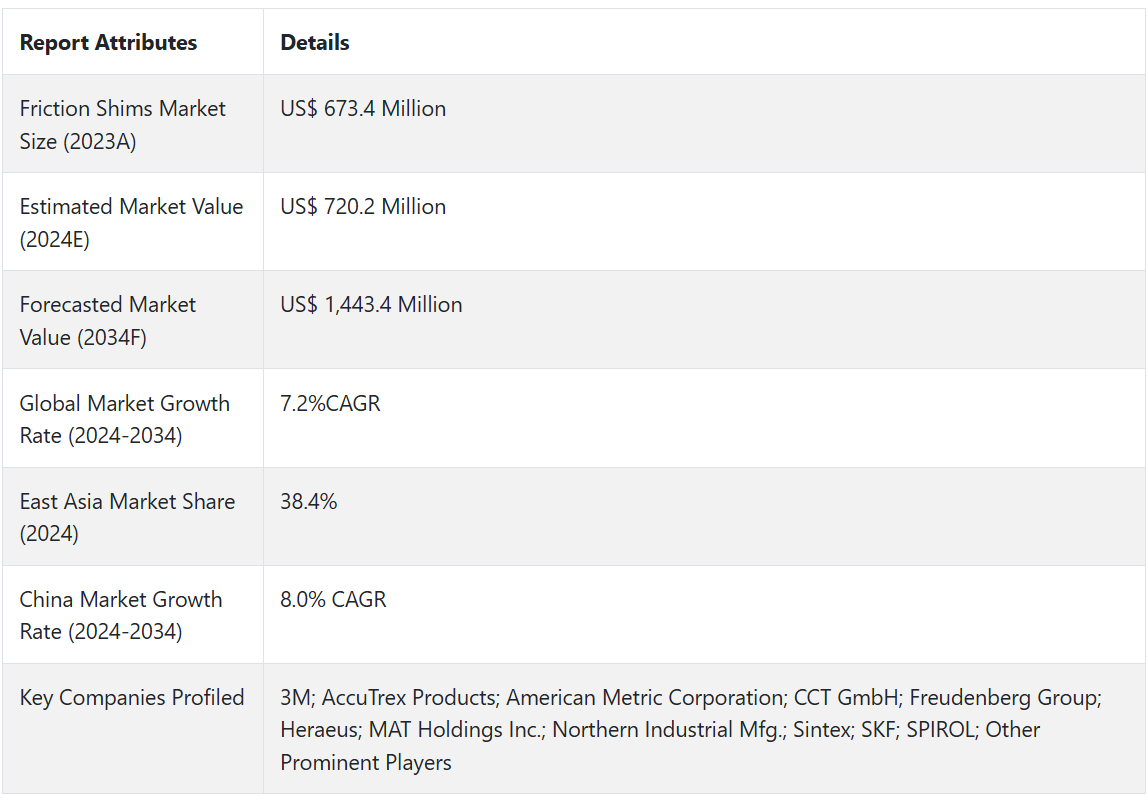Click the 3M company name
Image resolution: width=1148 pixels, height=802 pixels.
pyautogui.click(x=295, y=698)
